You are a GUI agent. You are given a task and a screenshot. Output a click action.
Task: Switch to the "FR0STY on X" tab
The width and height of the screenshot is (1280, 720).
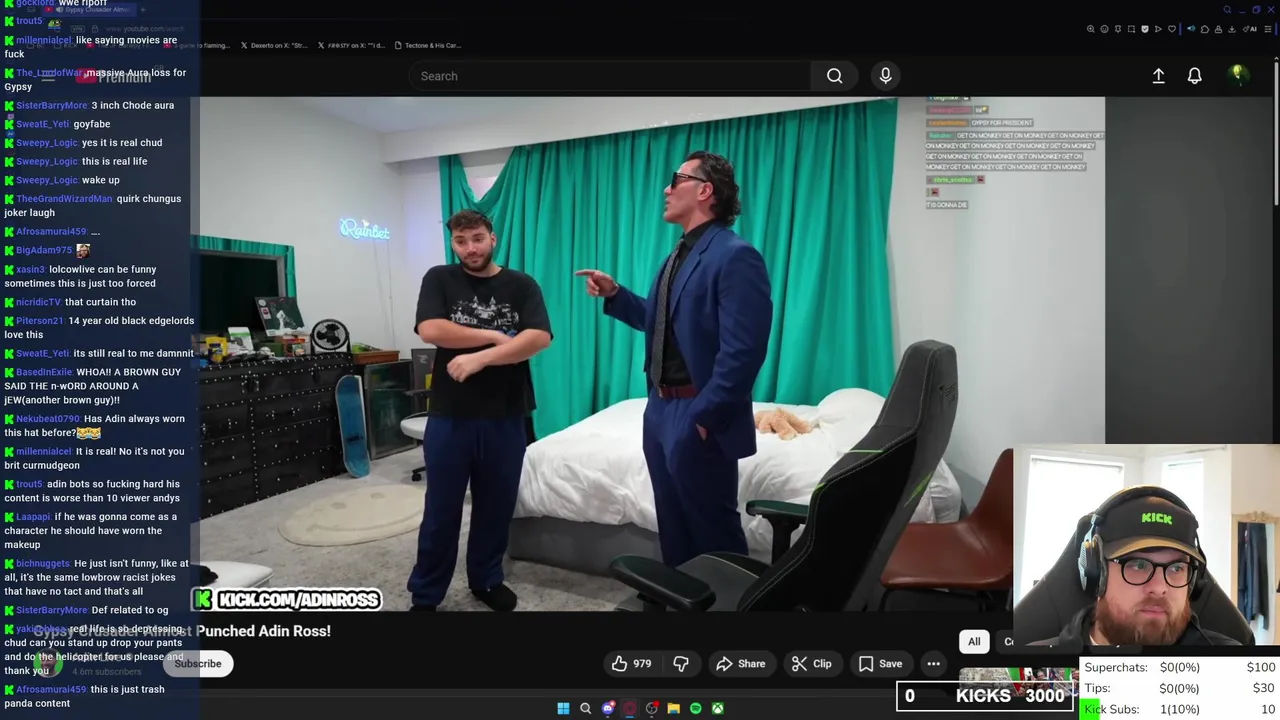tap(349, 45)
